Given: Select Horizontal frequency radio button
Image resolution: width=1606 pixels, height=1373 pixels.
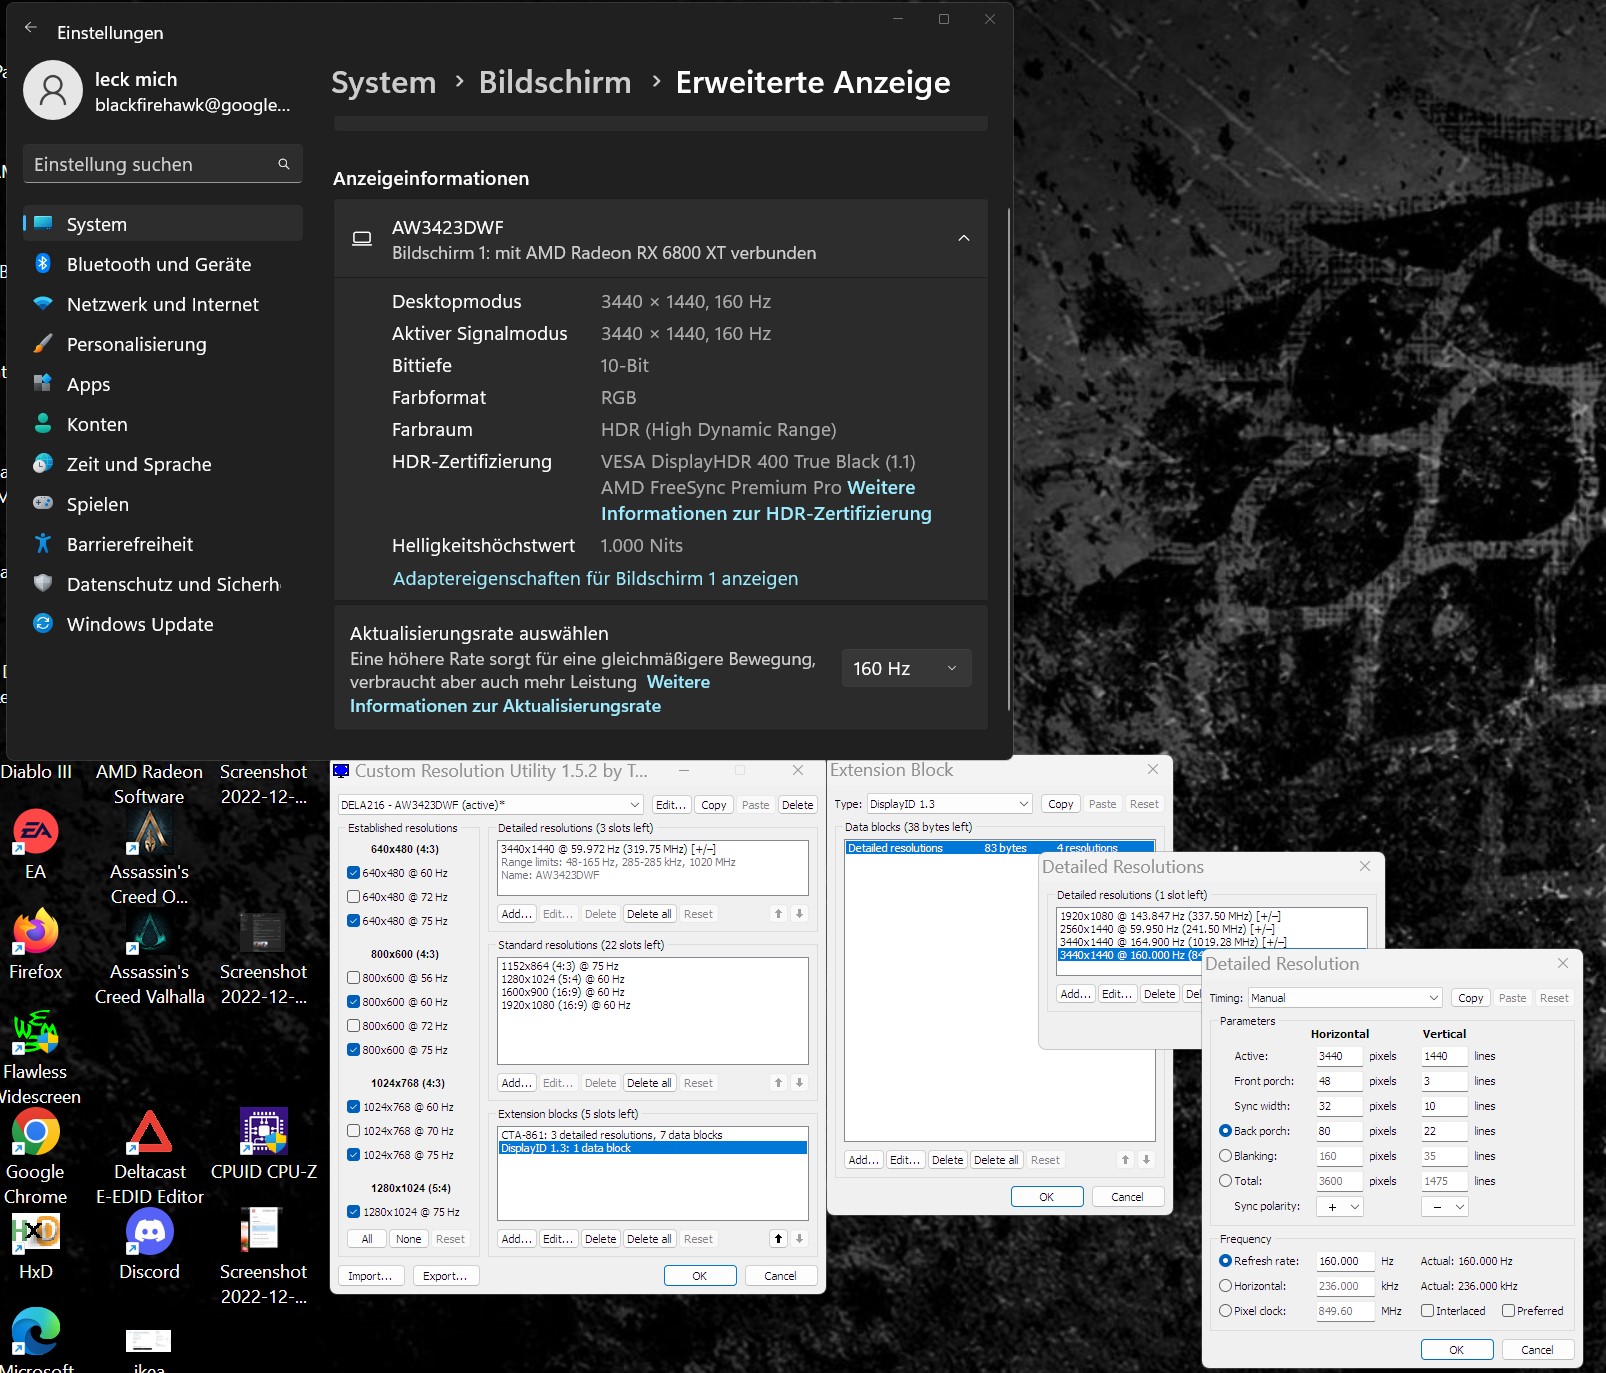Looking at the screenshot, I should click(x=1225, y=1286).
